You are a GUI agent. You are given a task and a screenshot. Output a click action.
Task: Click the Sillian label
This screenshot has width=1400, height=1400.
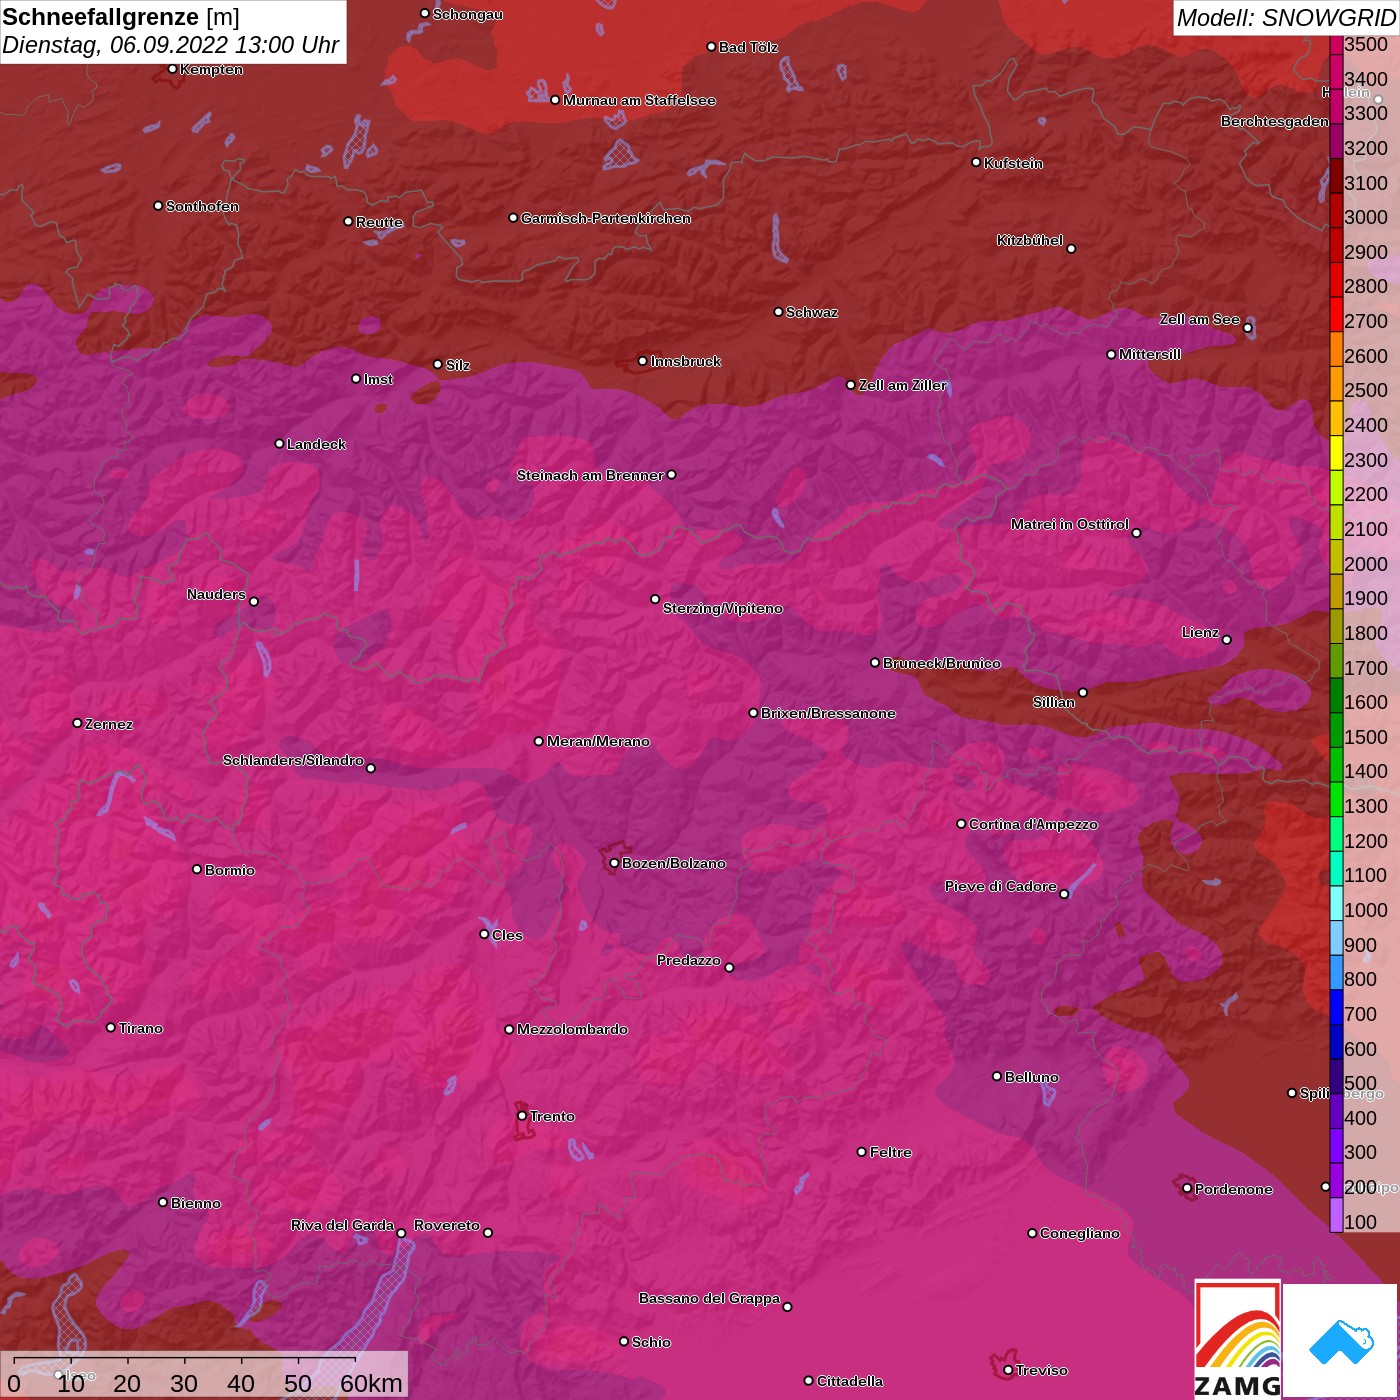[1054, 702]
